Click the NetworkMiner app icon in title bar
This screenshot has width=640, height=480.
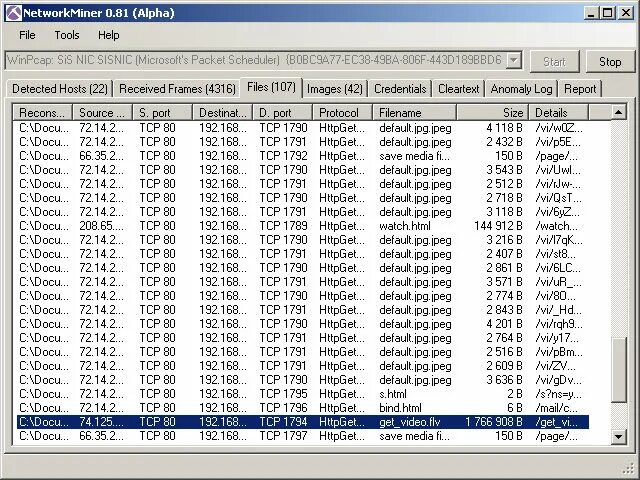[13, 13]
